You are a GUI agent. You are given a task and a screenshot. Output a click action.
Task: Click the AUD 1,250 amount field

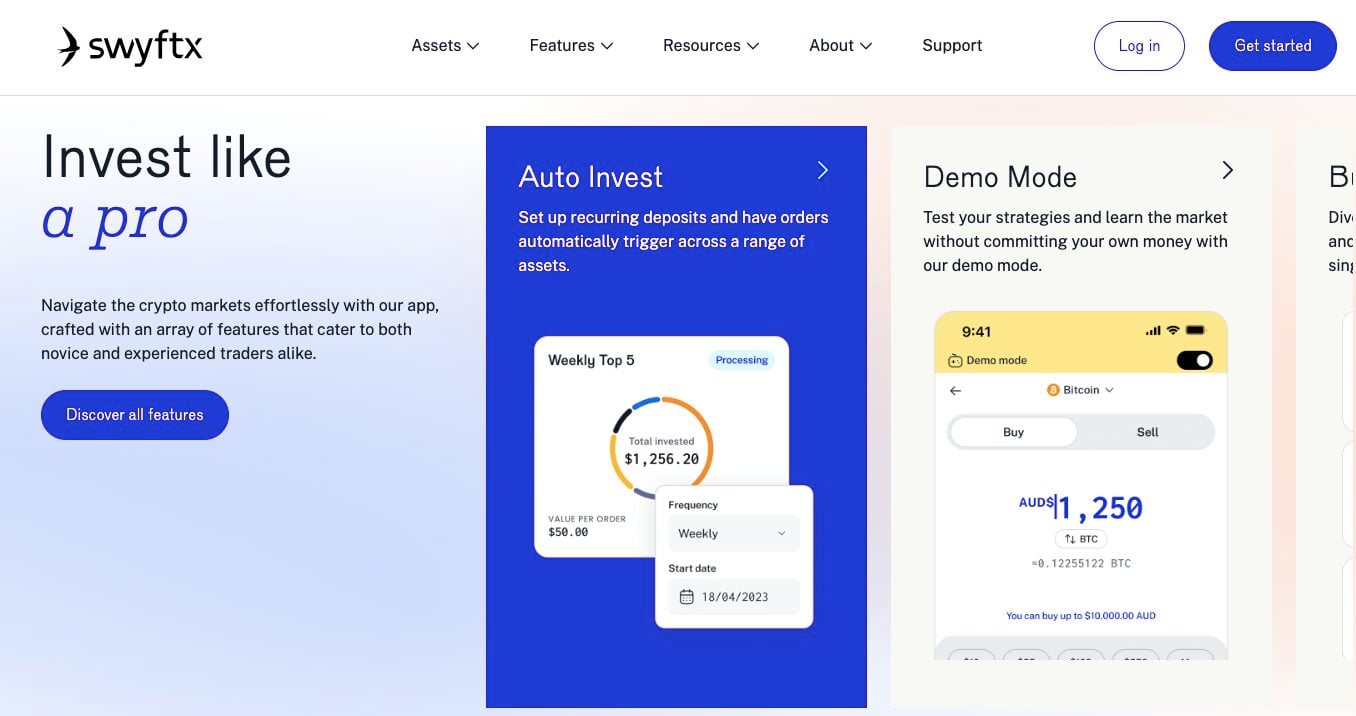pos(1080,507)
